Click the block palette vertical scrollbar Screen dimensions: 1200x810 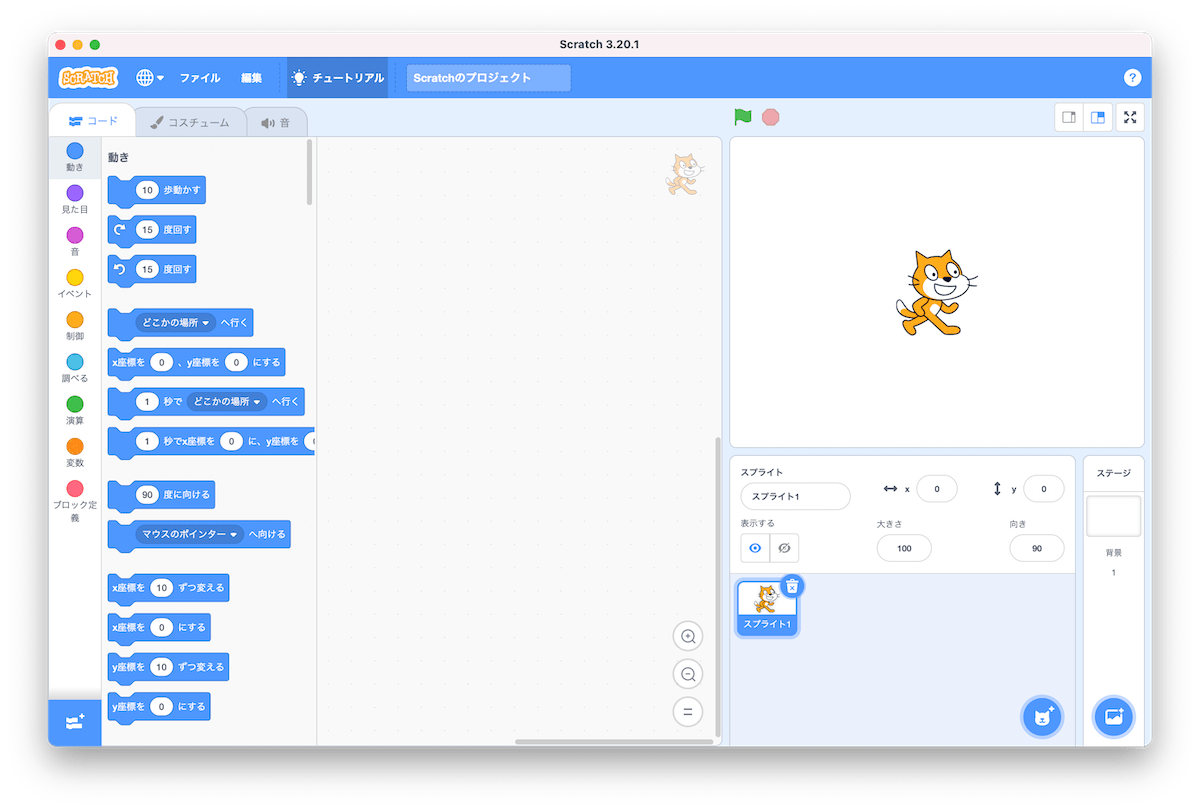click(x=310, y=172)
